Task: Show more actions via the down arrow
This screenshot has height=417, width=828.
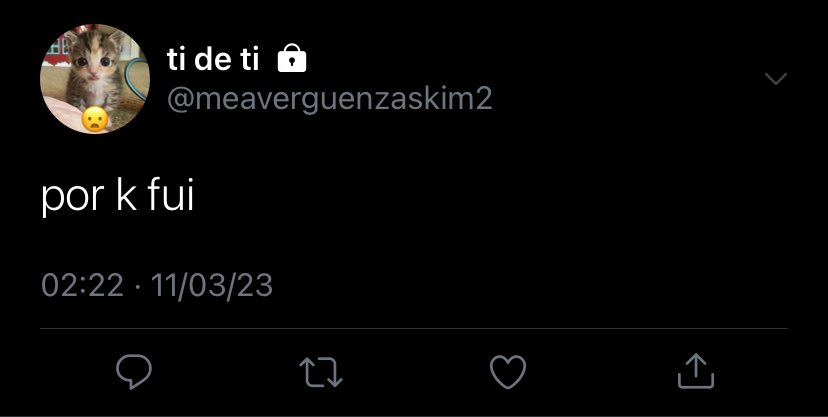Action: tap(776, 79)
